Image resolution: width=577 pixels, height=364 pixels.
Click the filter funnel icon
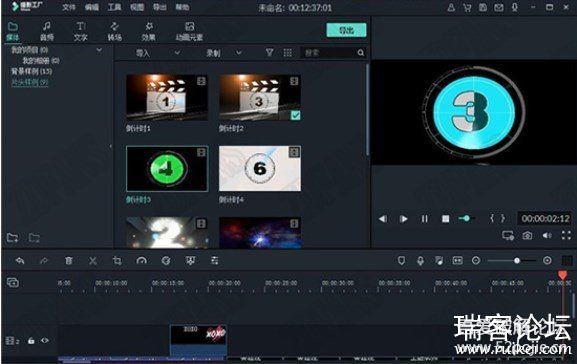coord(269,53)
